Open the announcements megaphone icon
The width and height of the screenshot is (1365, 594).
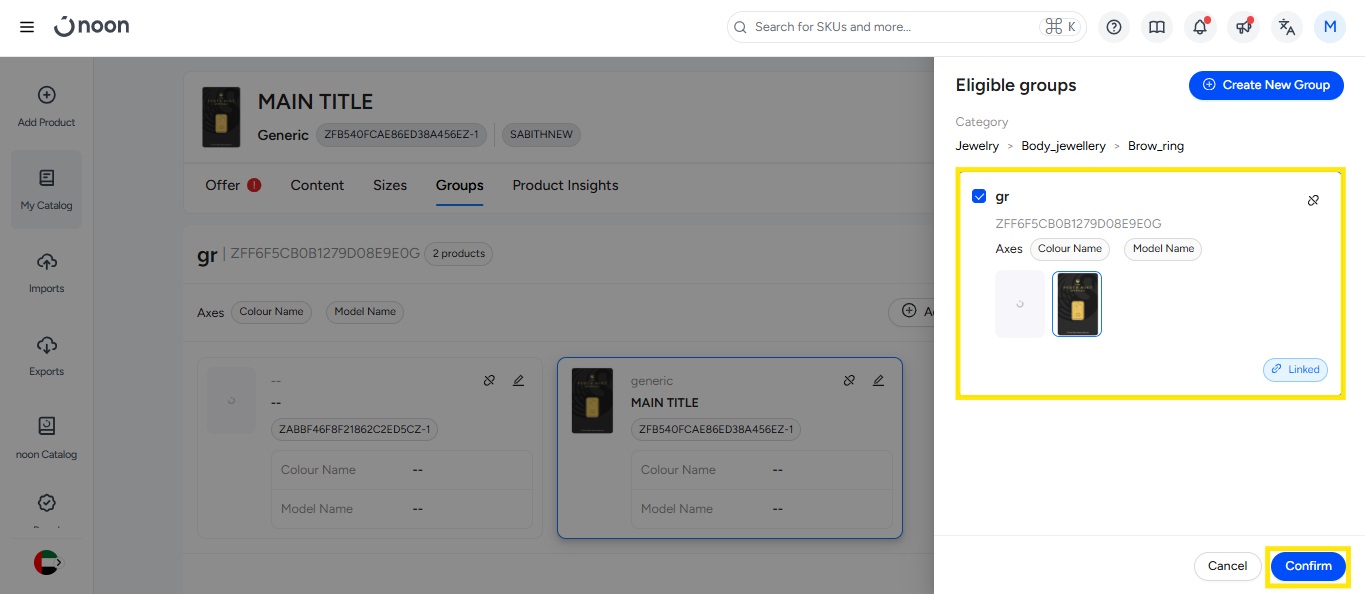click(1243, 27)
